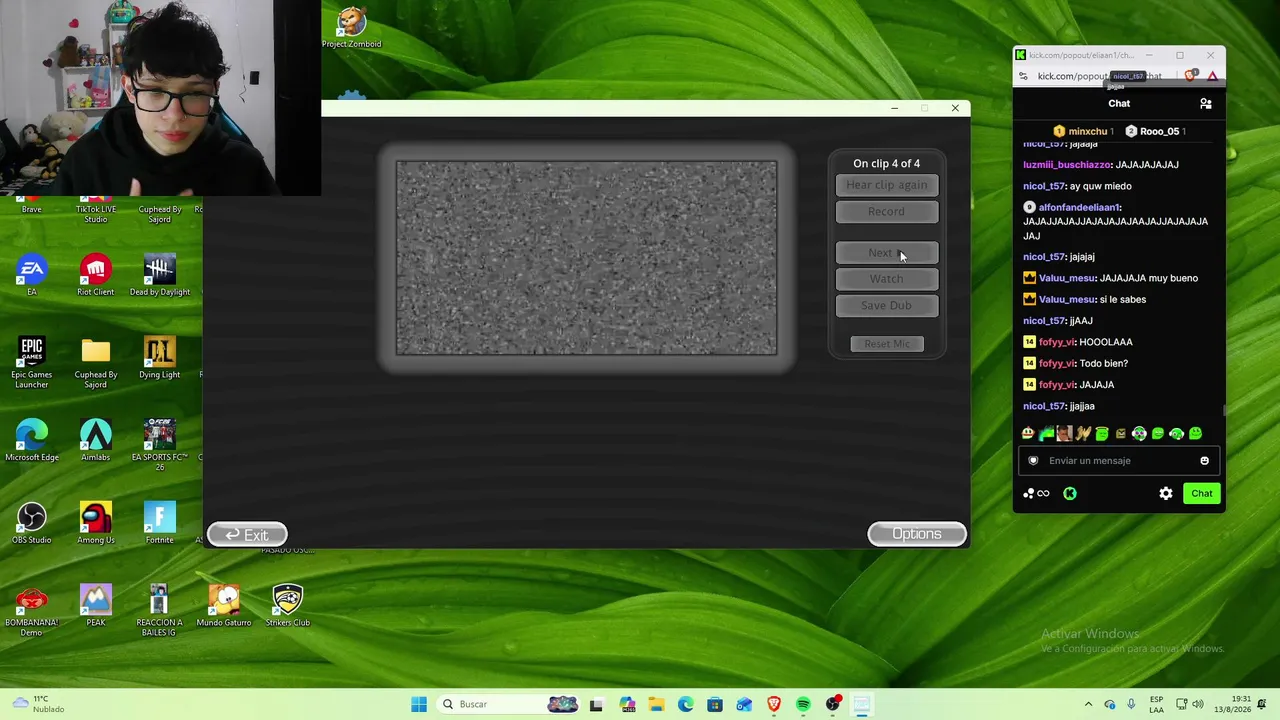Screen dimensions: 1280x720
Task: Open Brave browser from the taskbar
Action: point(773,704)
